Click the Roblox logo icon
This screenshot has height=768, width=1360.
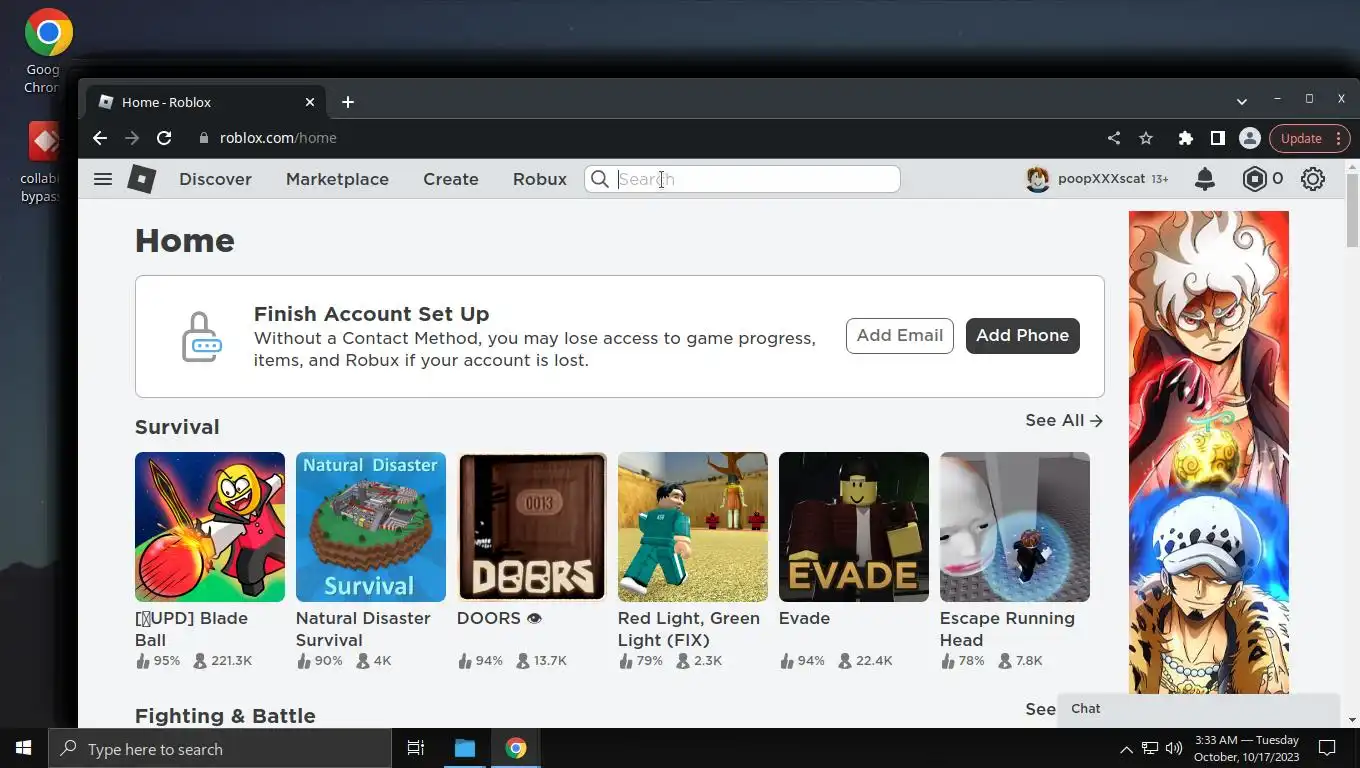142,179
